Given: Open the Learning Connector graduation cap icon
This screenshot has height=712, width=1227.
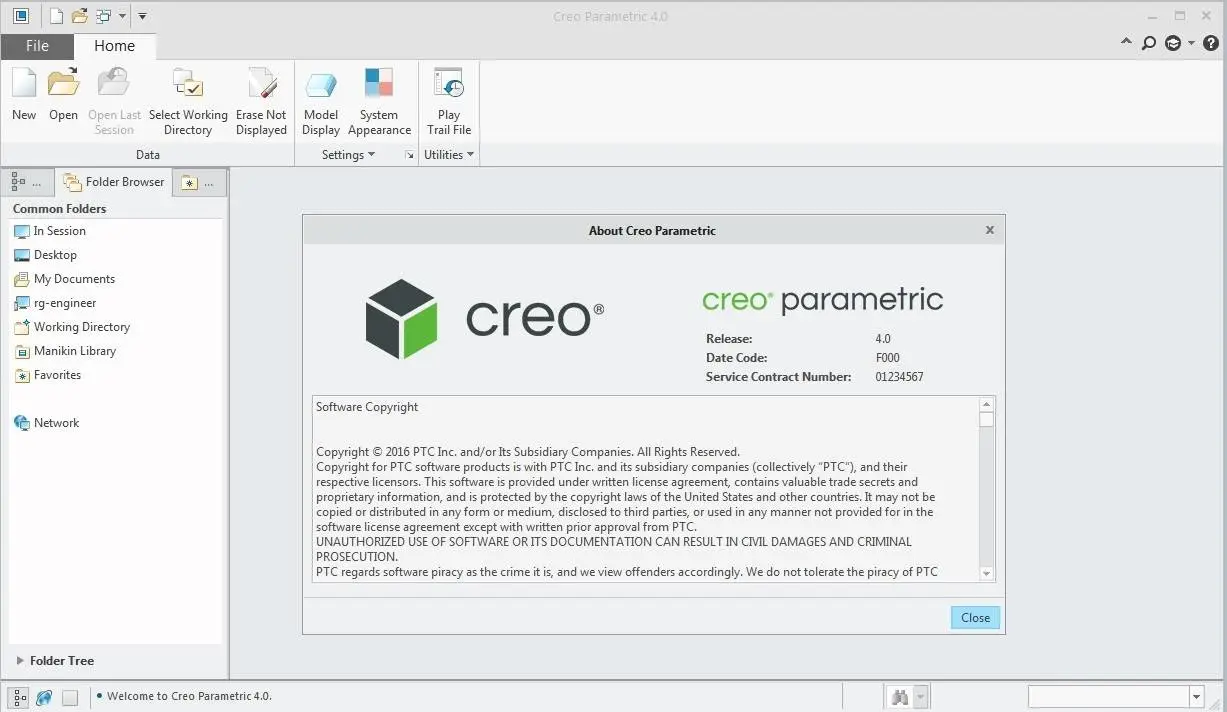Looking at the screenshot, I should tap(1173, 43).
